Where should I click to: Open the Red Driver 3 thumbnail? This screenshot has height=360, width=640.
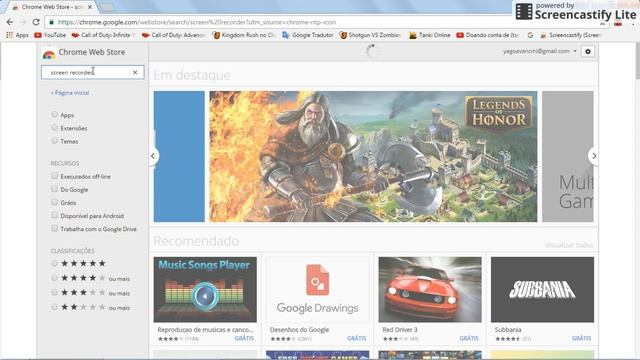point(430,289)
